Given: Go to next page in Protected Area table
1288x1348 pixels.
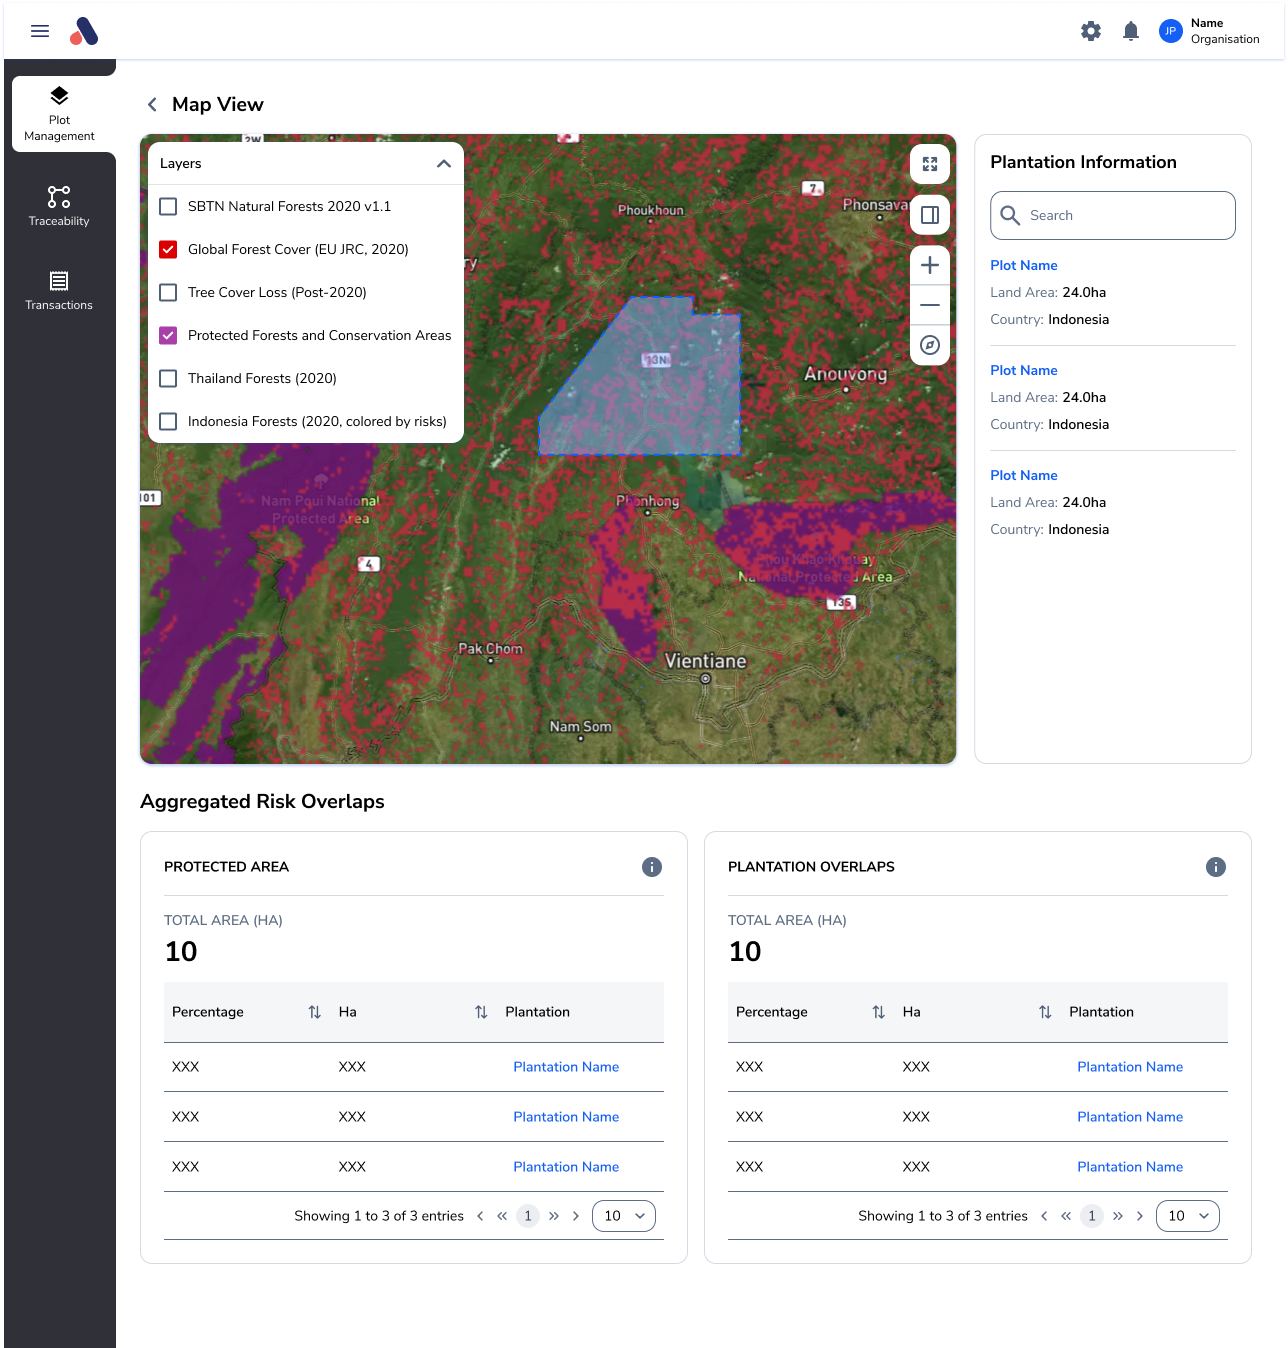Looking at the screenshot, I should pyautogui.click(x=576, y=1216).
